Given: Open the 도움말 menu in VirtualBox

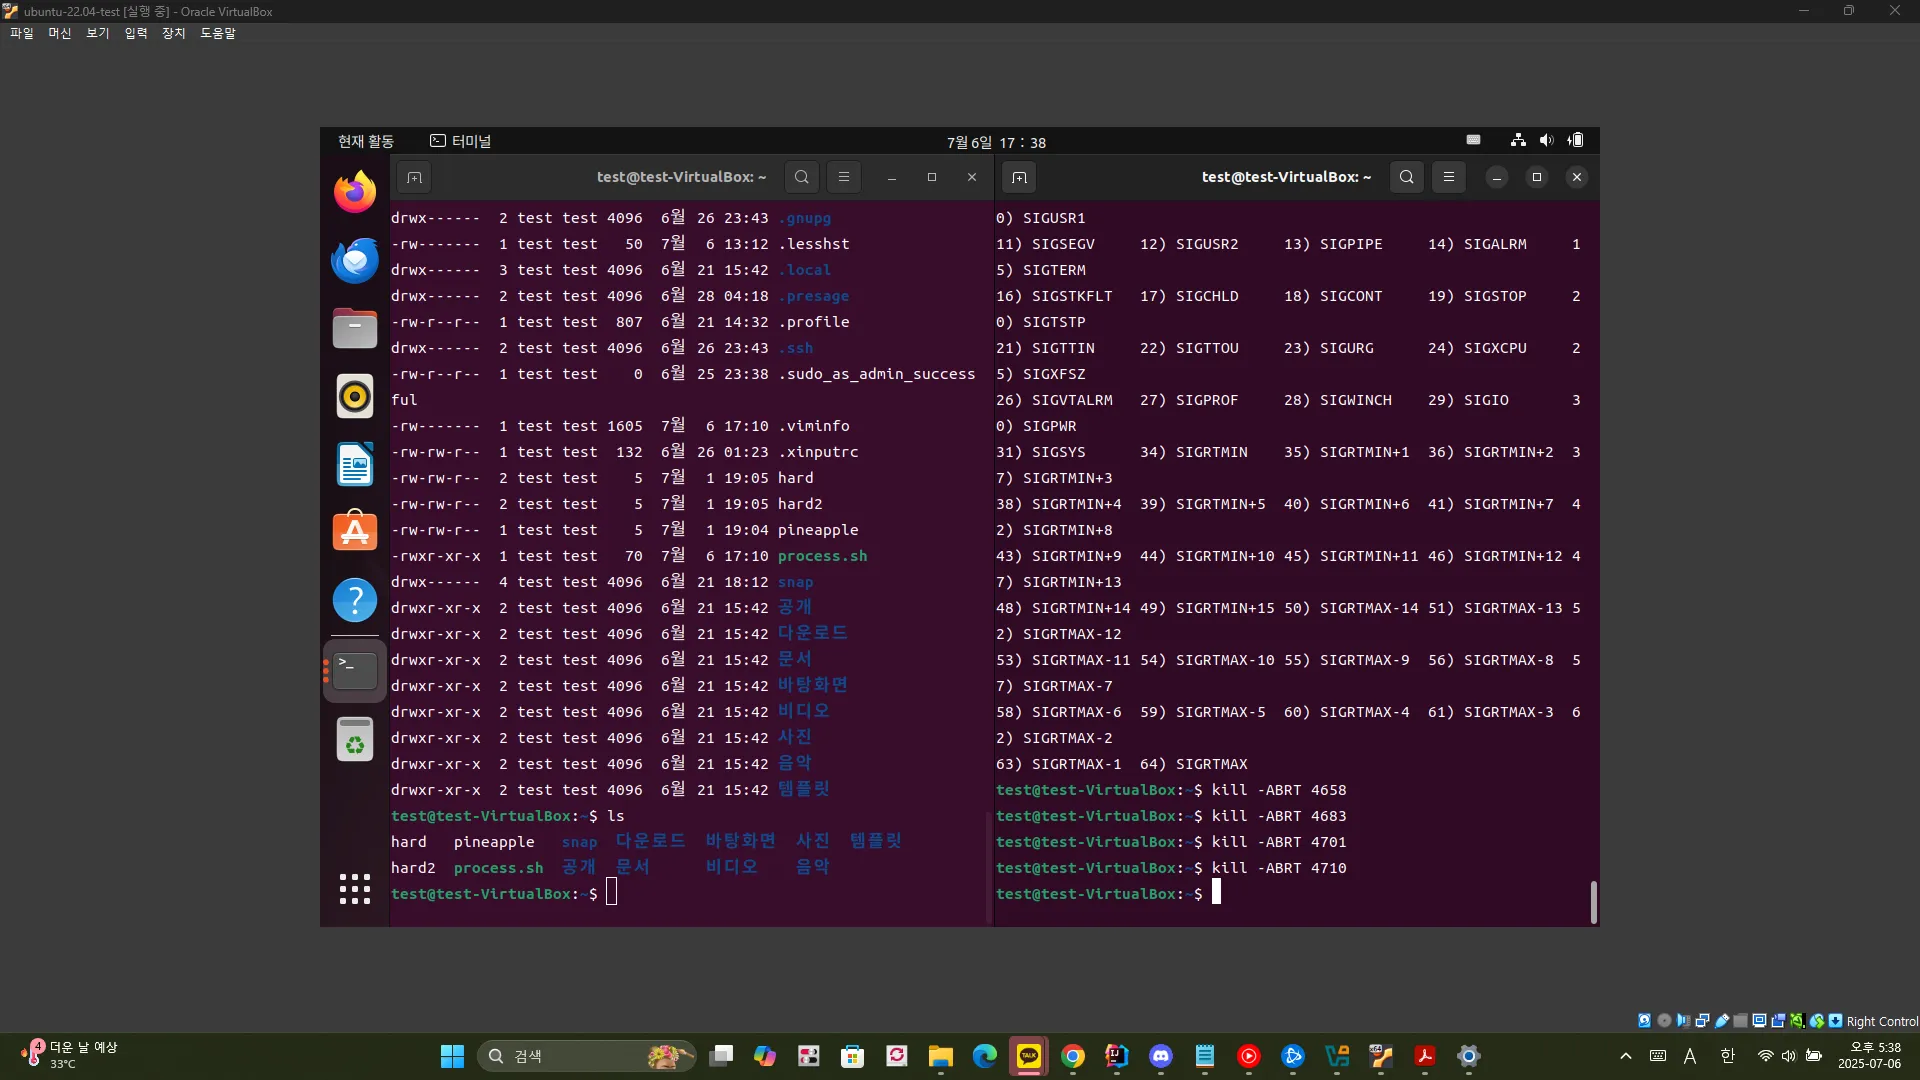Looking at the screenshot, I should coord(218,33).
